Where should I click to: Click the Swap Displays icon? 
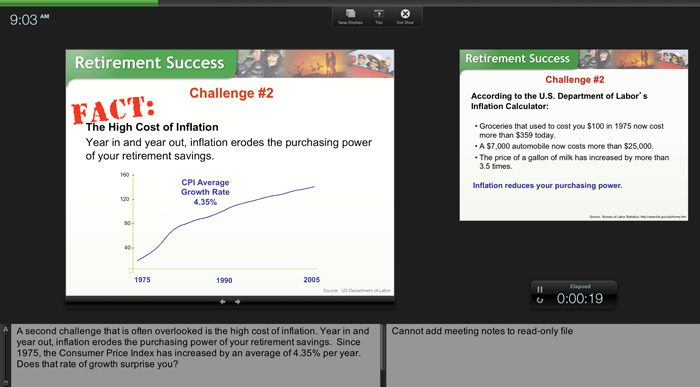[x=350, y=14]
